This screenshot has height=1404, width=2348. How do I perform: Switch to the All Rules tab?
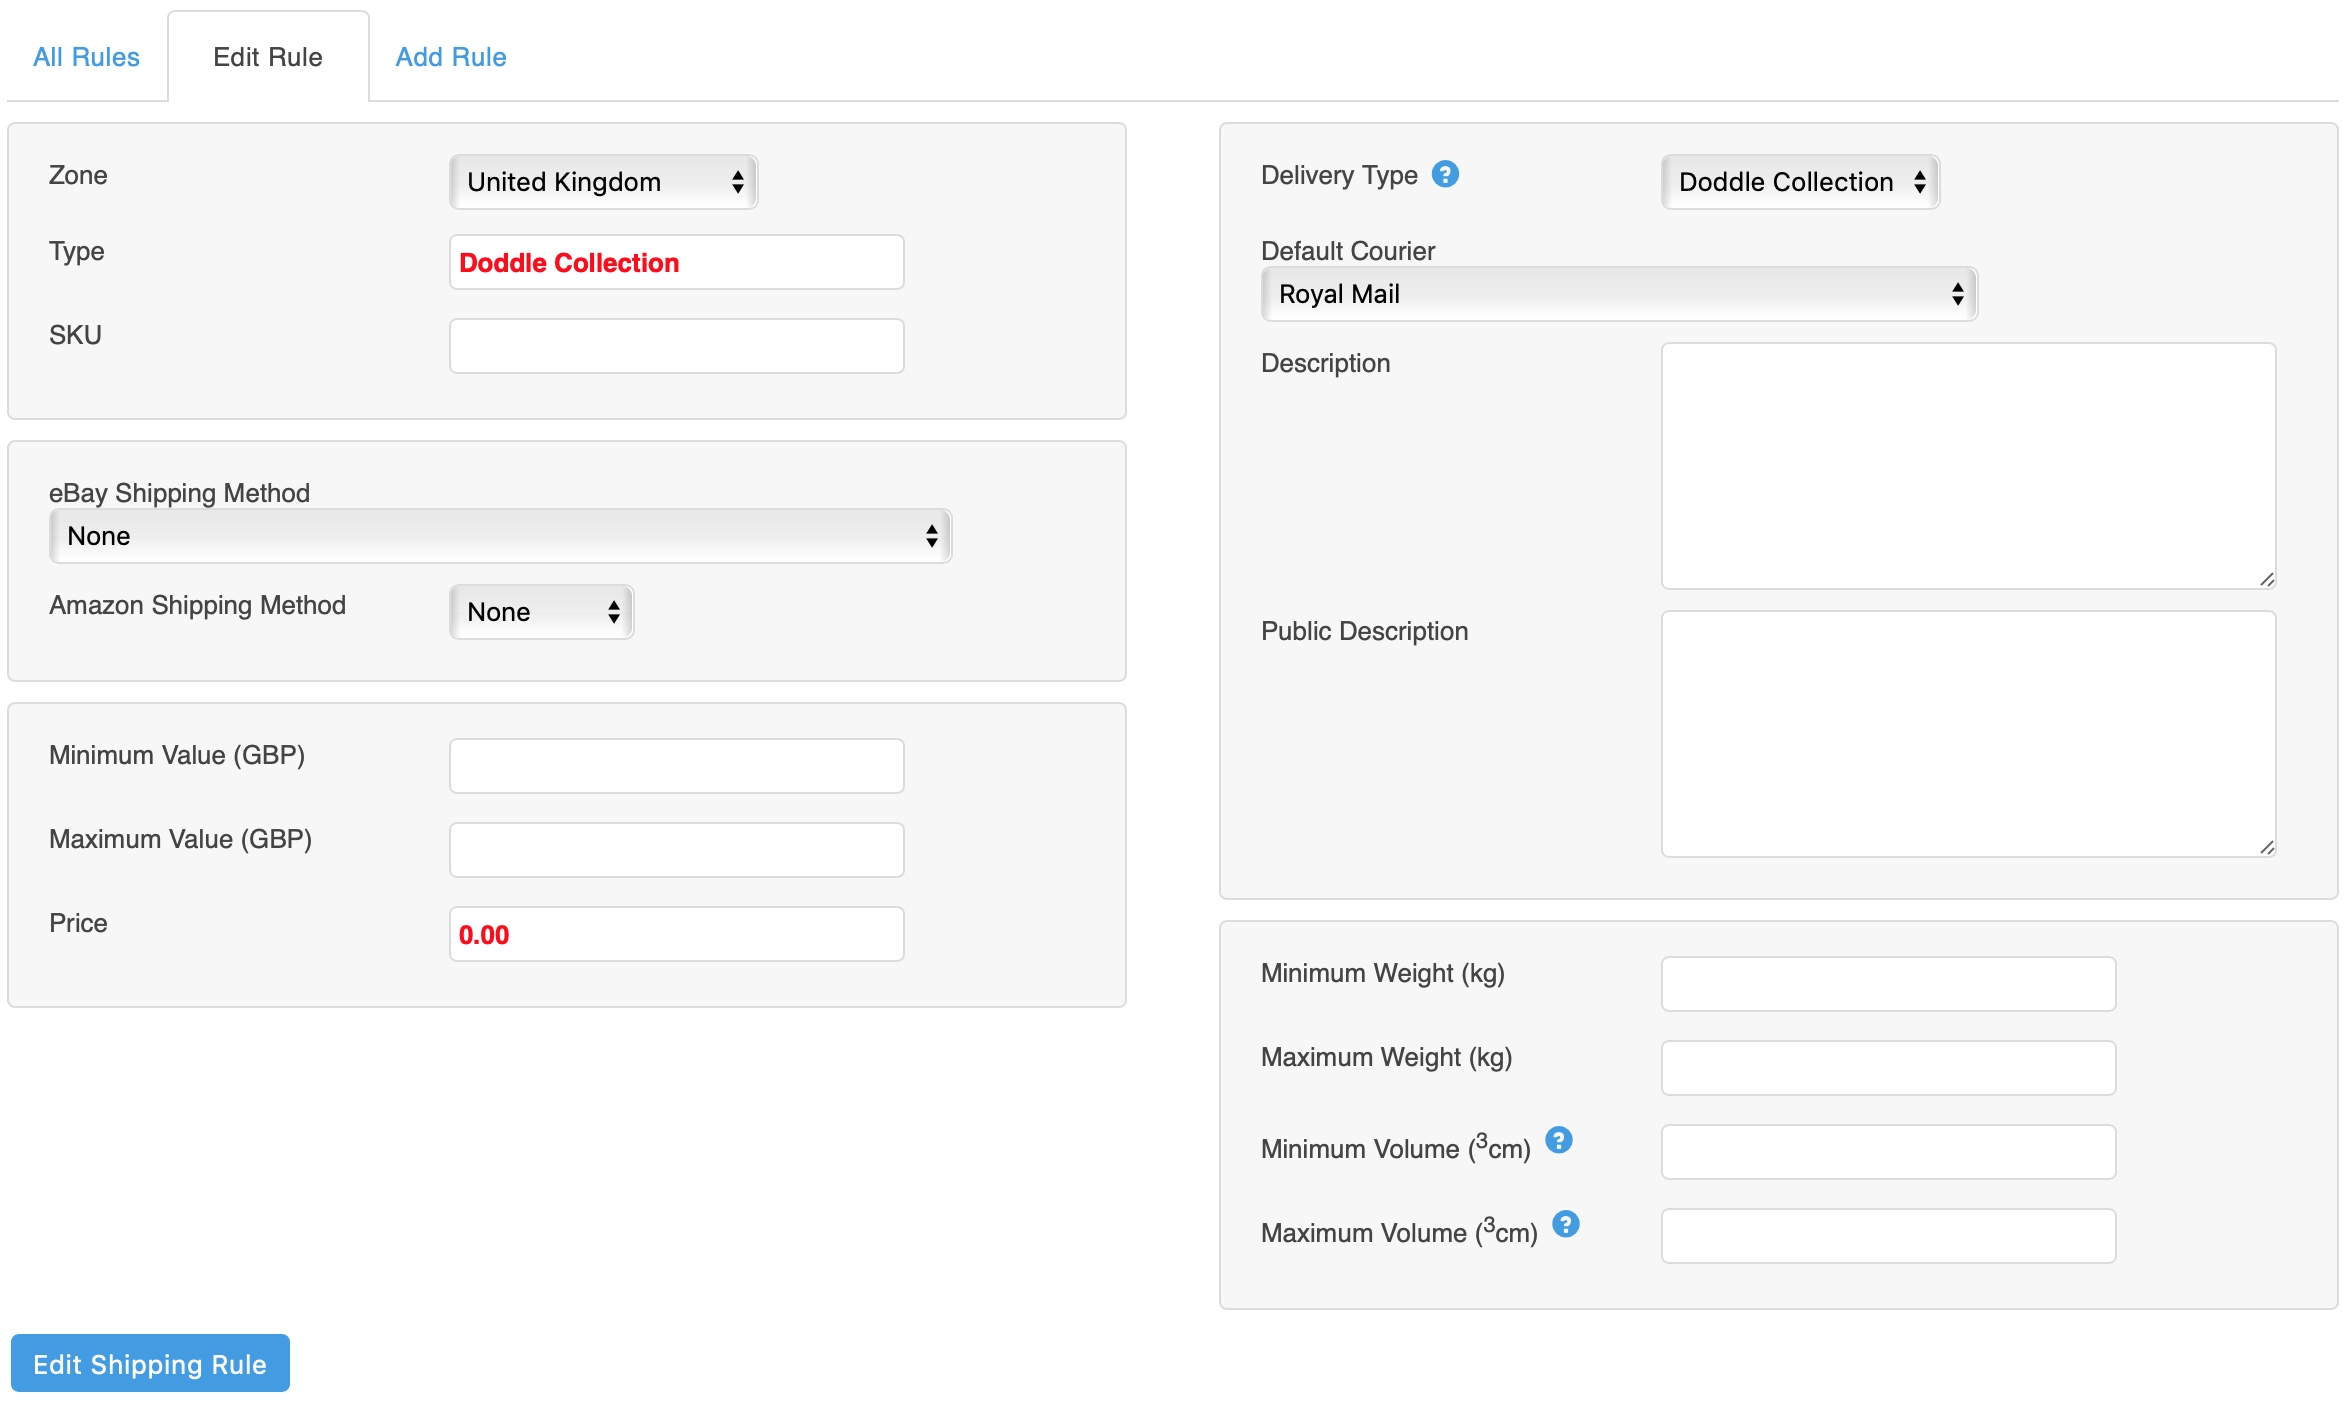pyautogui.click(x=86, y=57)
